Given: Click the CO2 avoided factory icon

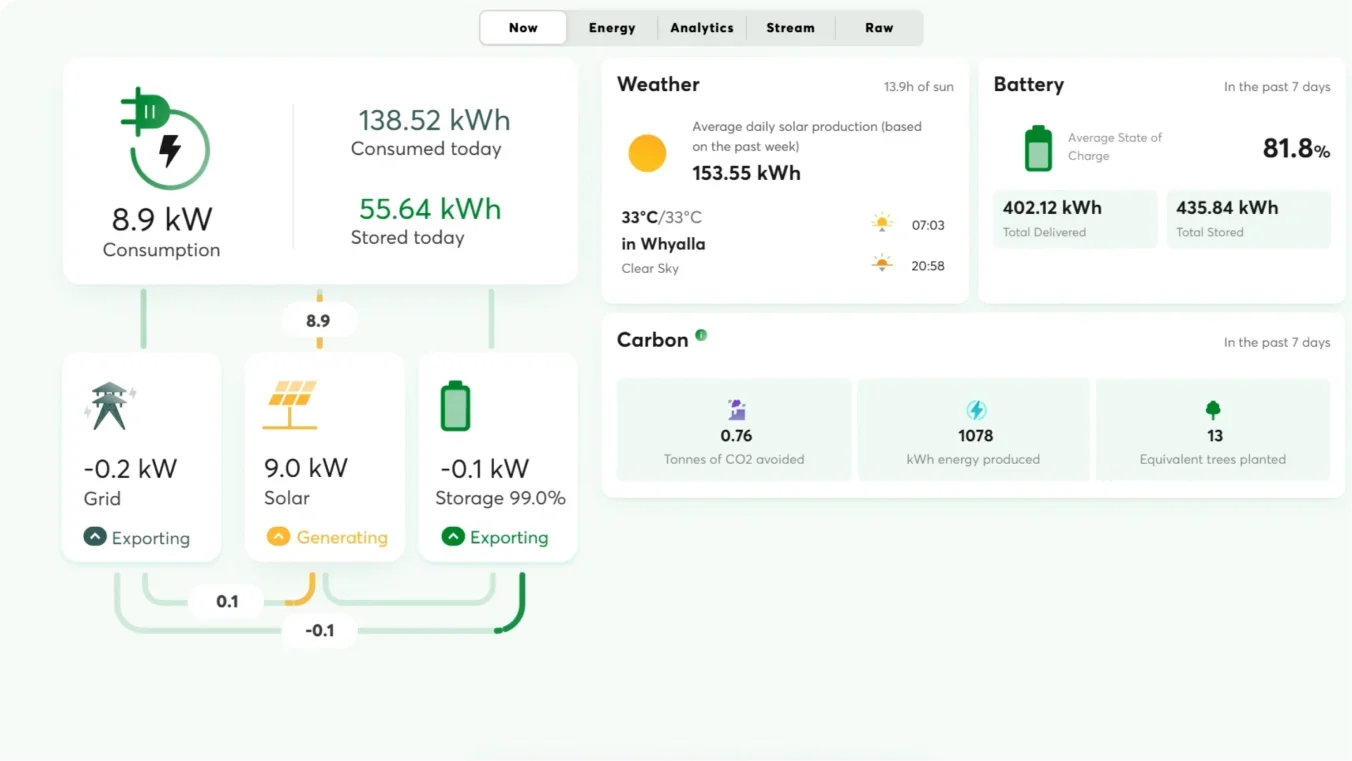Looking at the screenshot, I should 737,410.
